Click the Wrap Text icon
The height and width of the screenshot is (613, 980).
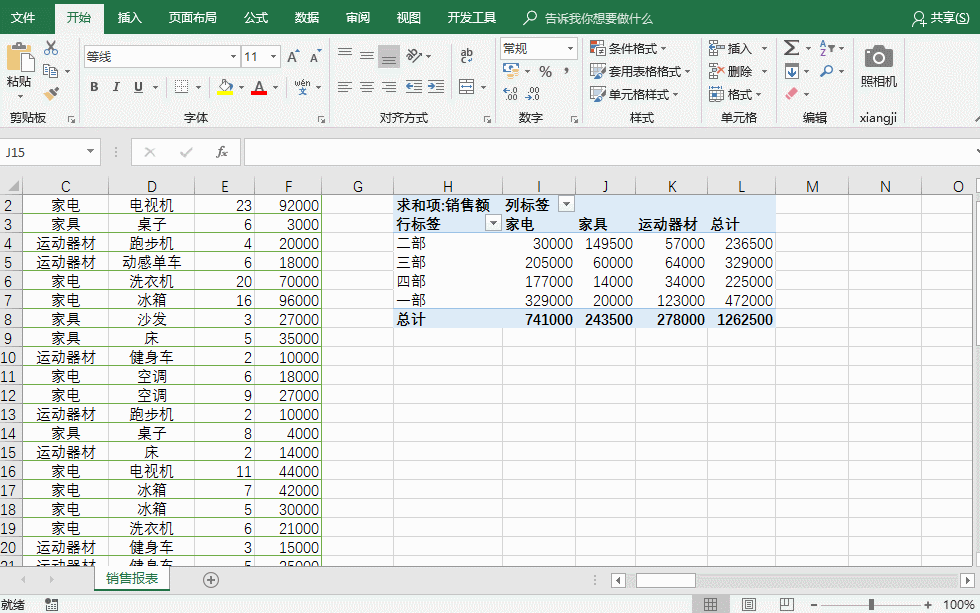(x=466, y=56)
